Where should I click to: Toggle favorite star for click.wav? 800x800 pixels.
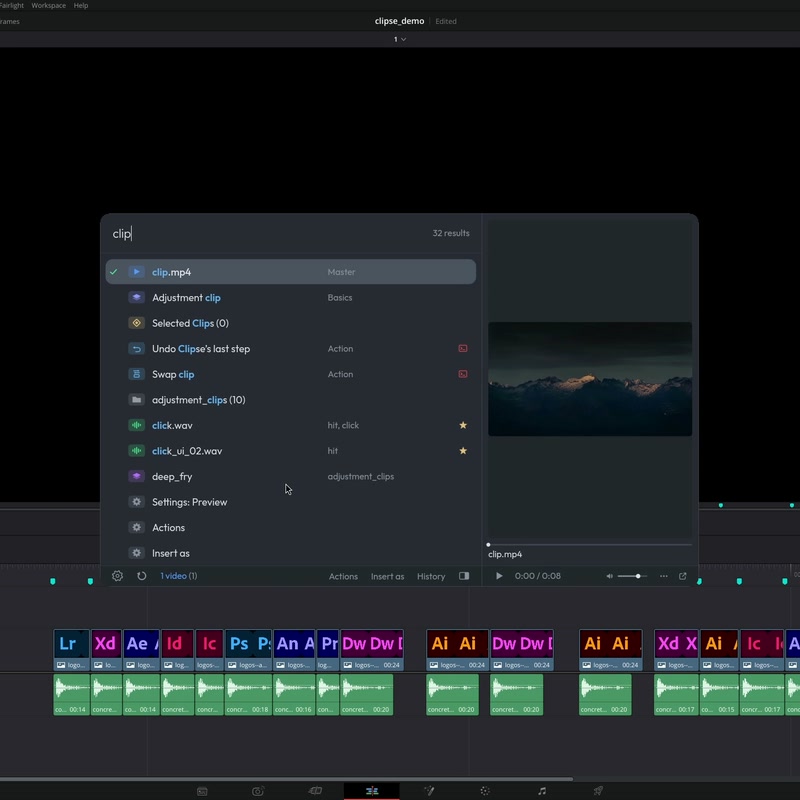pos(463,425)
